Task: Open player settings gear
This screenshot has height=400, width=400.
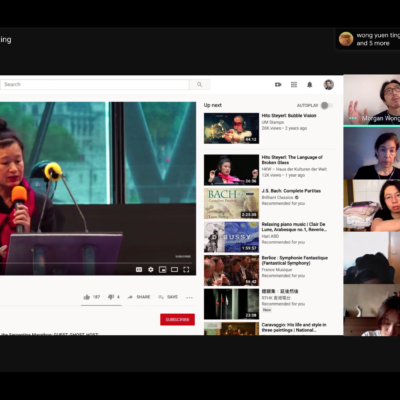Action: tap(151, 269)
